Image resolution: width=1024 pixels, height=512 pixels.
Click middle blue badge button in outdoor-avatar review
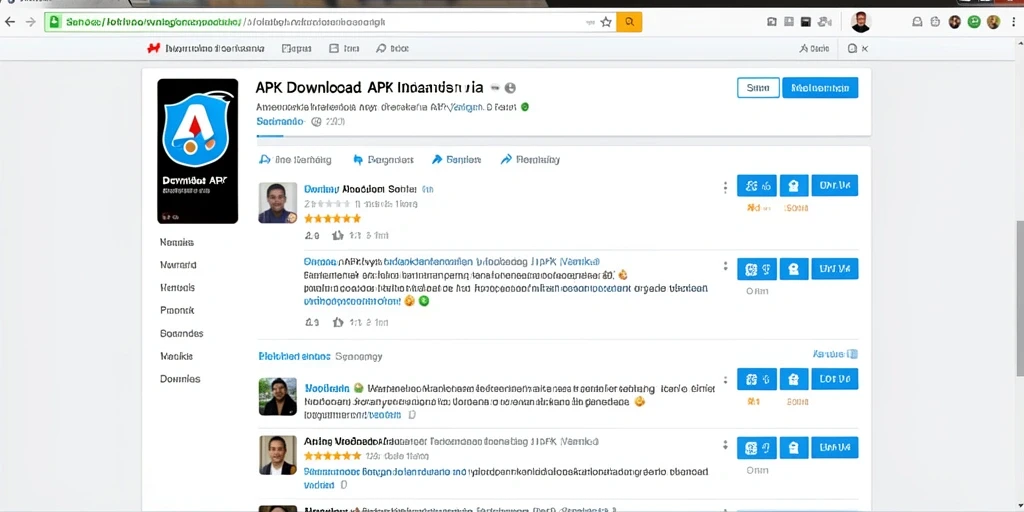coord(793,379)
